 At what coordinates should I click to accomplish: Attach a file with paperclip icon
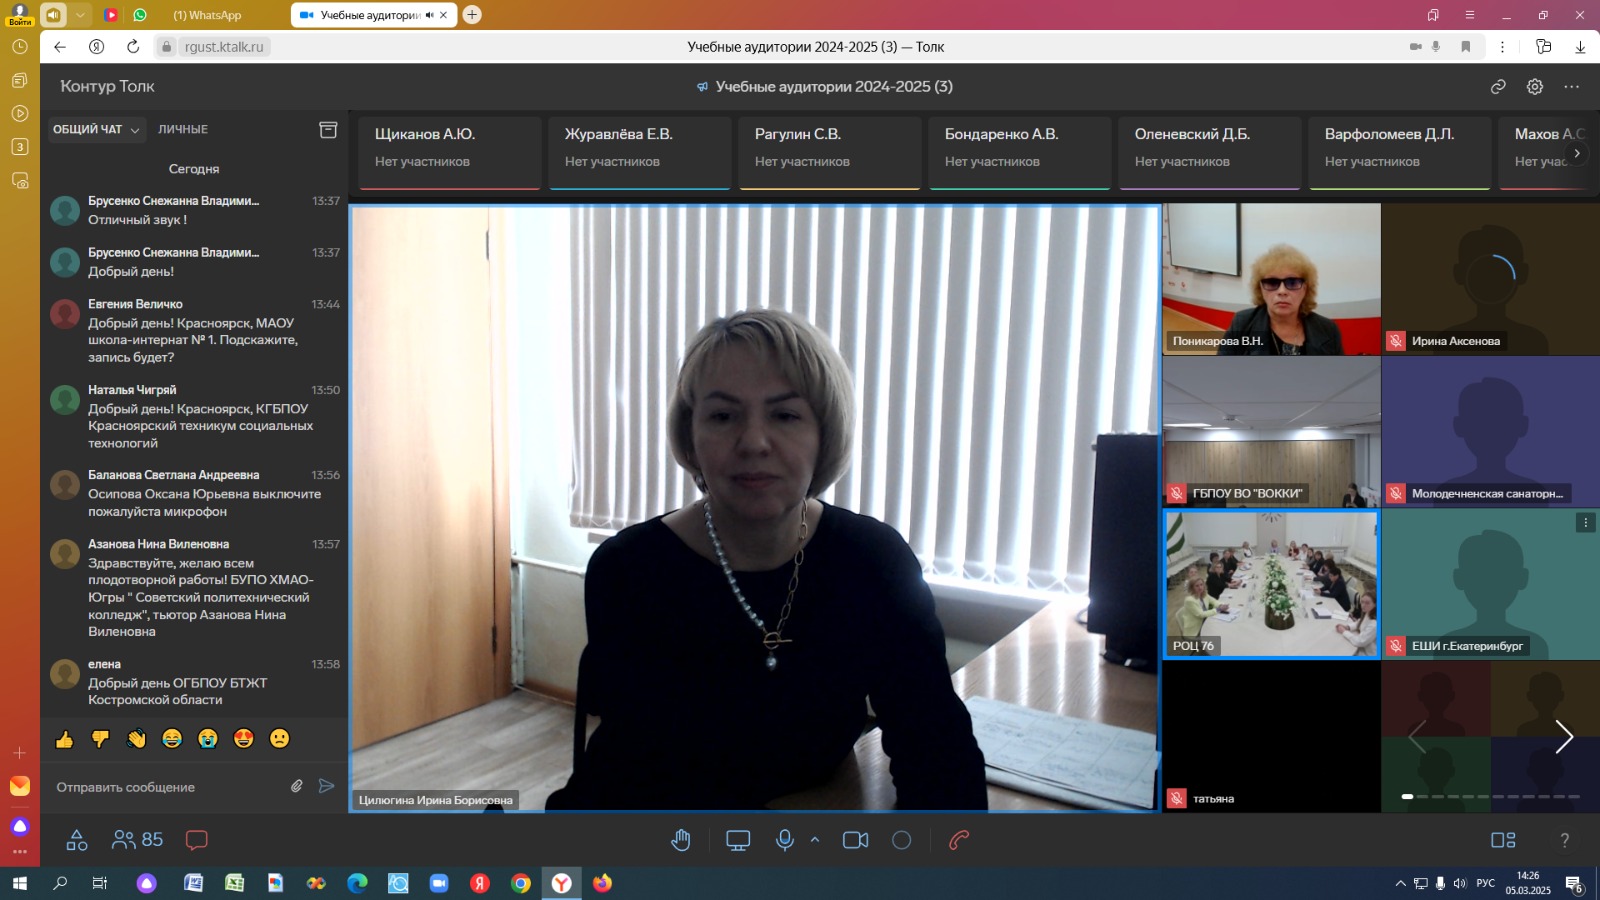(297, 786)
